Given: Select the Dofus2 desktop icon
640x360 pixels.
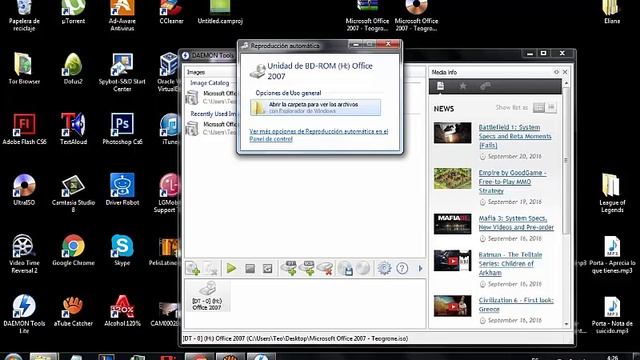Looking at the screenshot, I should tap(73, 69).
